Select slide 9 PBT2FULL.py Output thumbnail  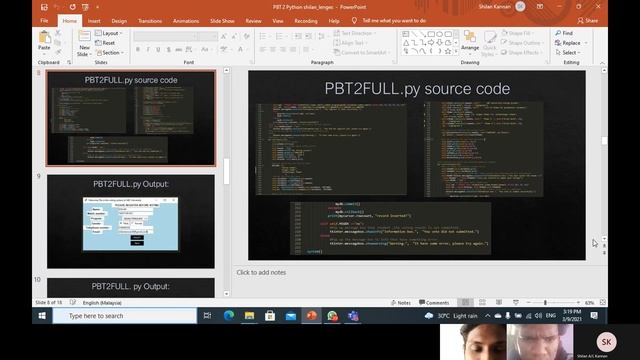131,222
